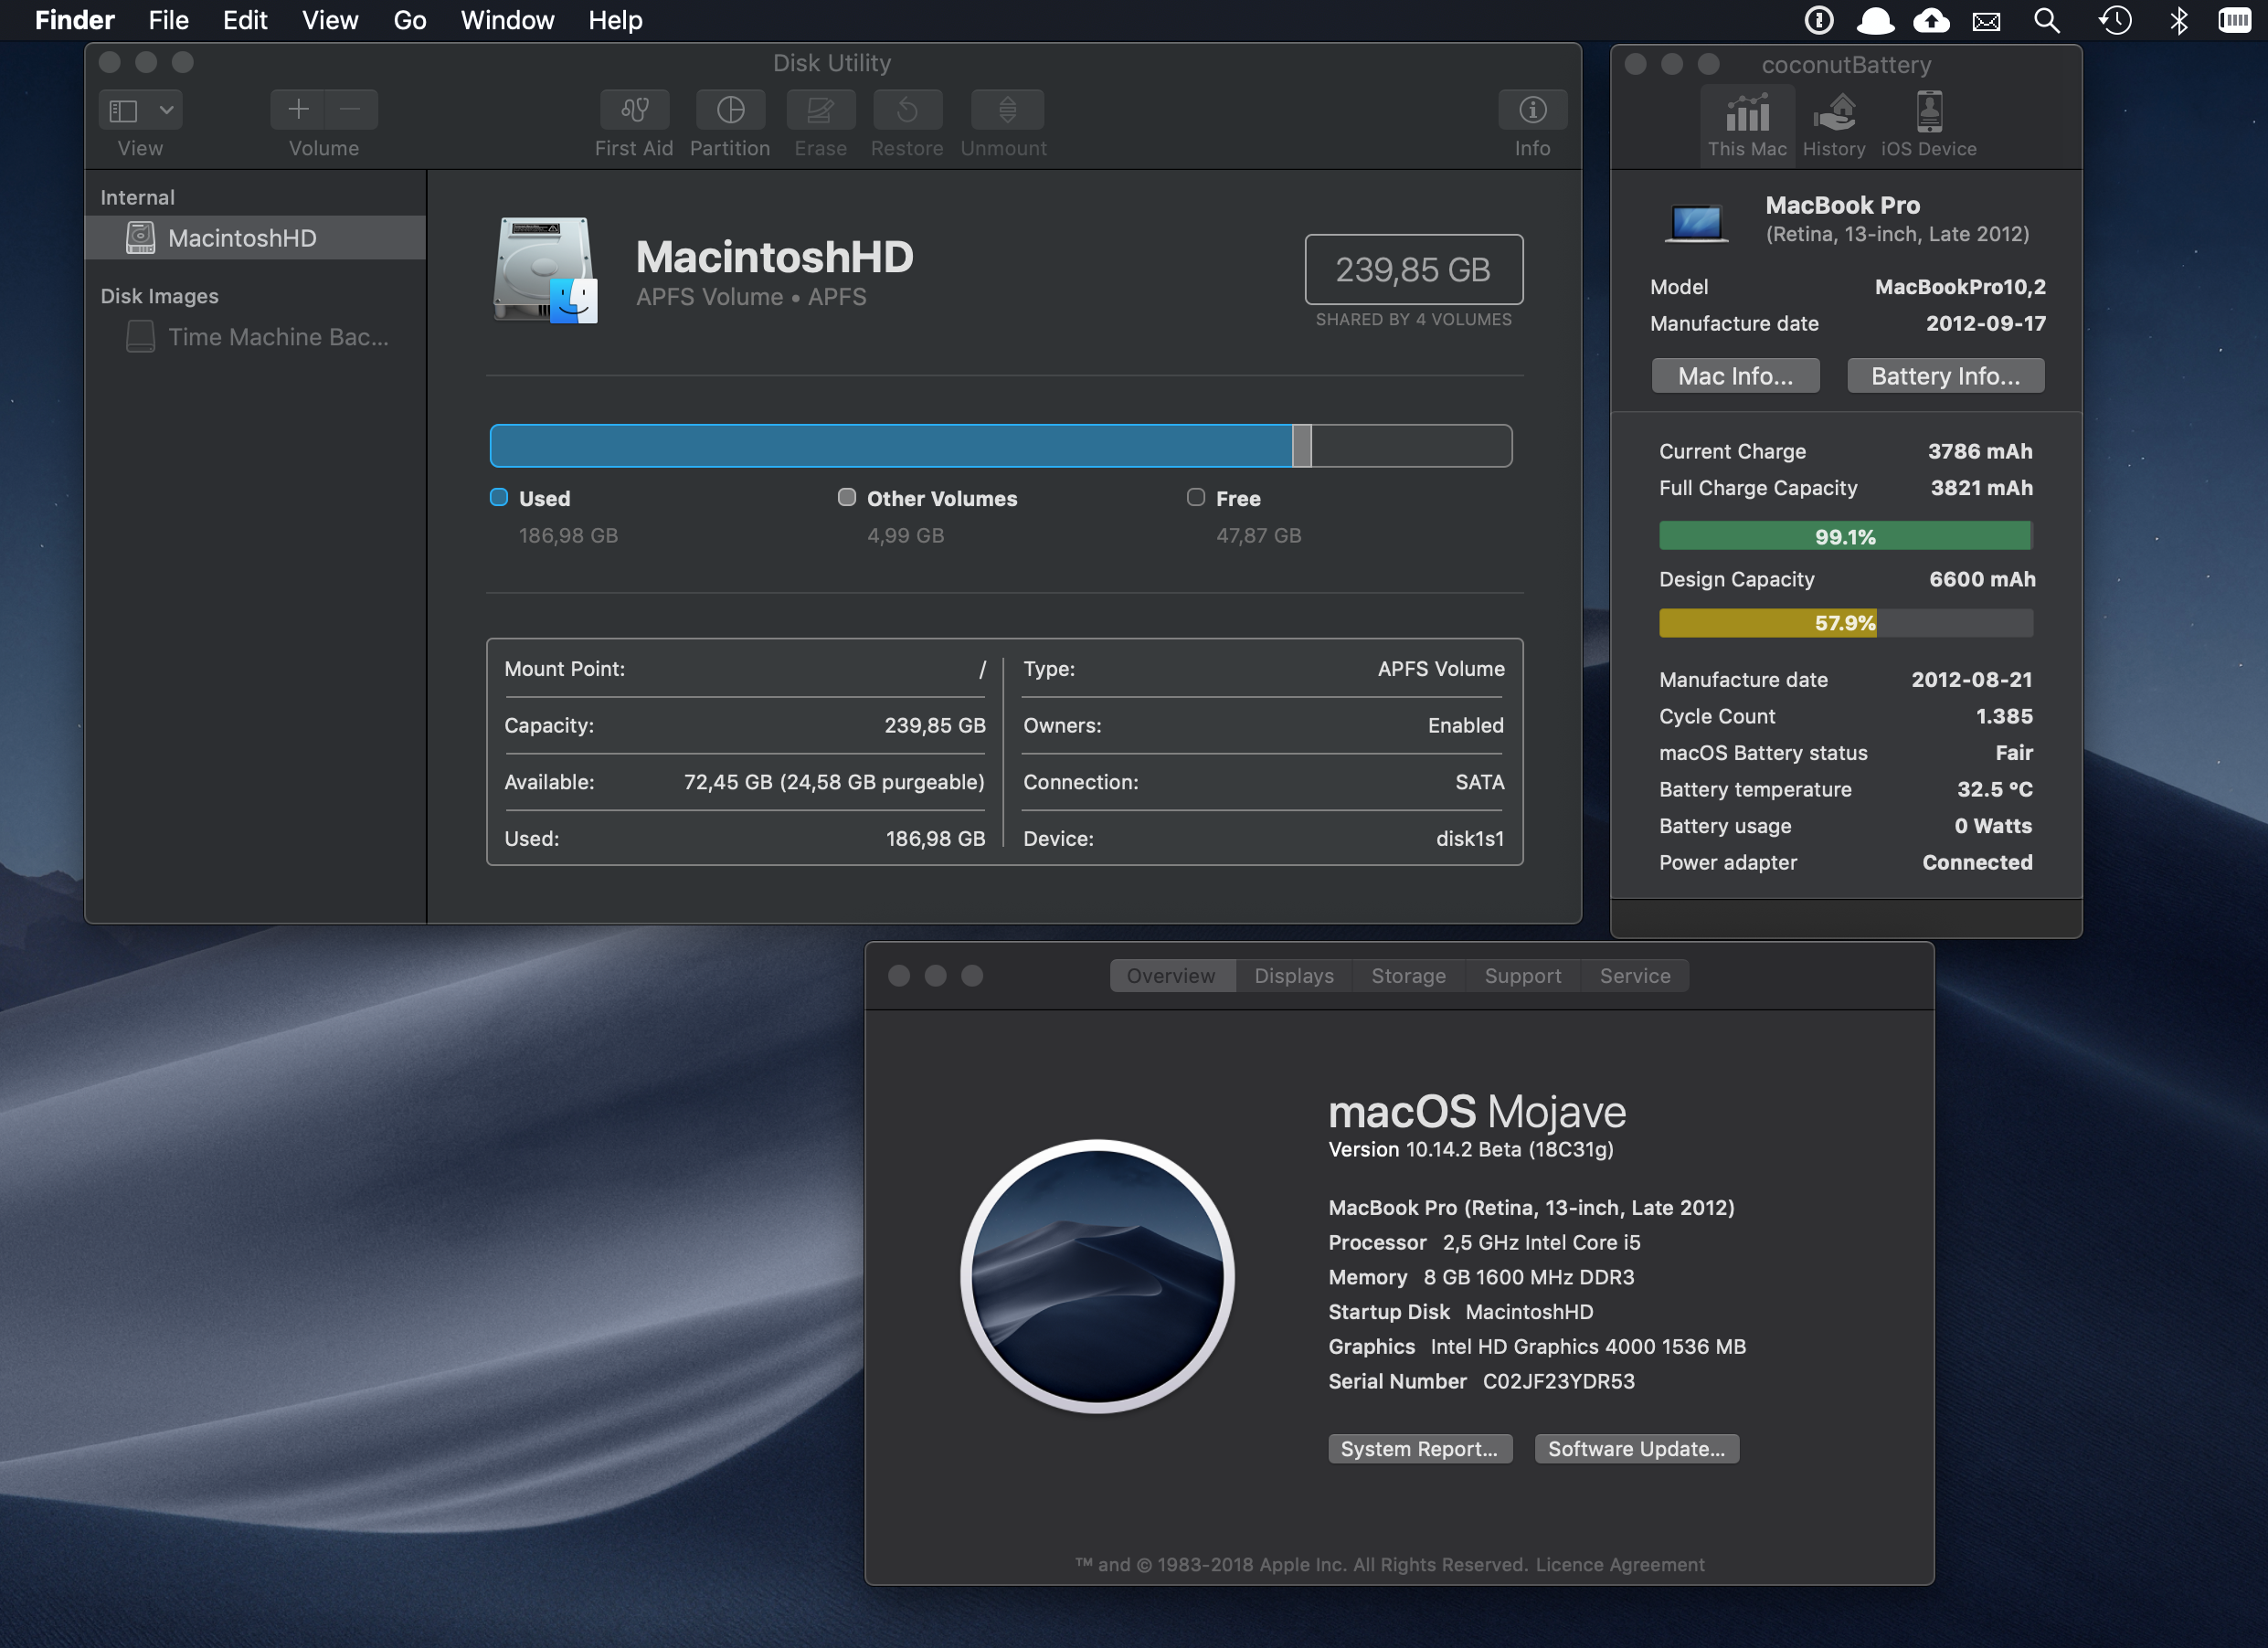Image resolution: width=2268 pixels, height=1648 pixels.
Task: Click the Bluetooth menu bar icon
Action: [2178, 20]
